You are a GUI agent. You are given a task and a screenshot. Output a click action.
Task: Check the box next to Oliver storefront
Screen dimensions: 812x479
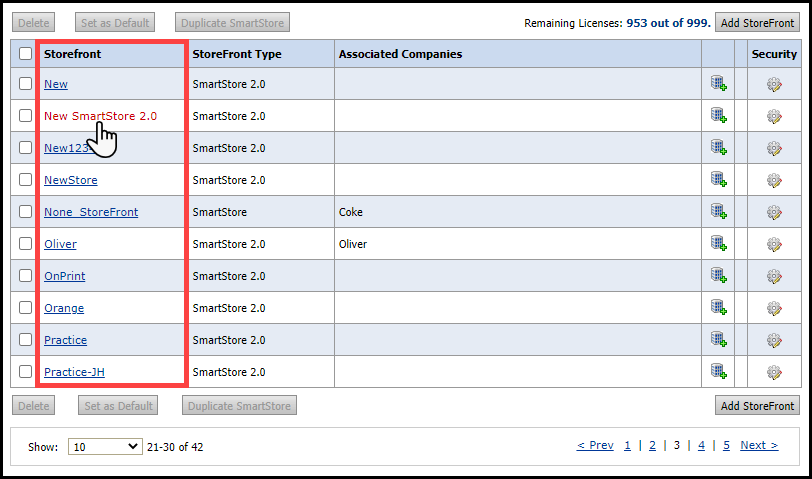[x=25, y=244]
